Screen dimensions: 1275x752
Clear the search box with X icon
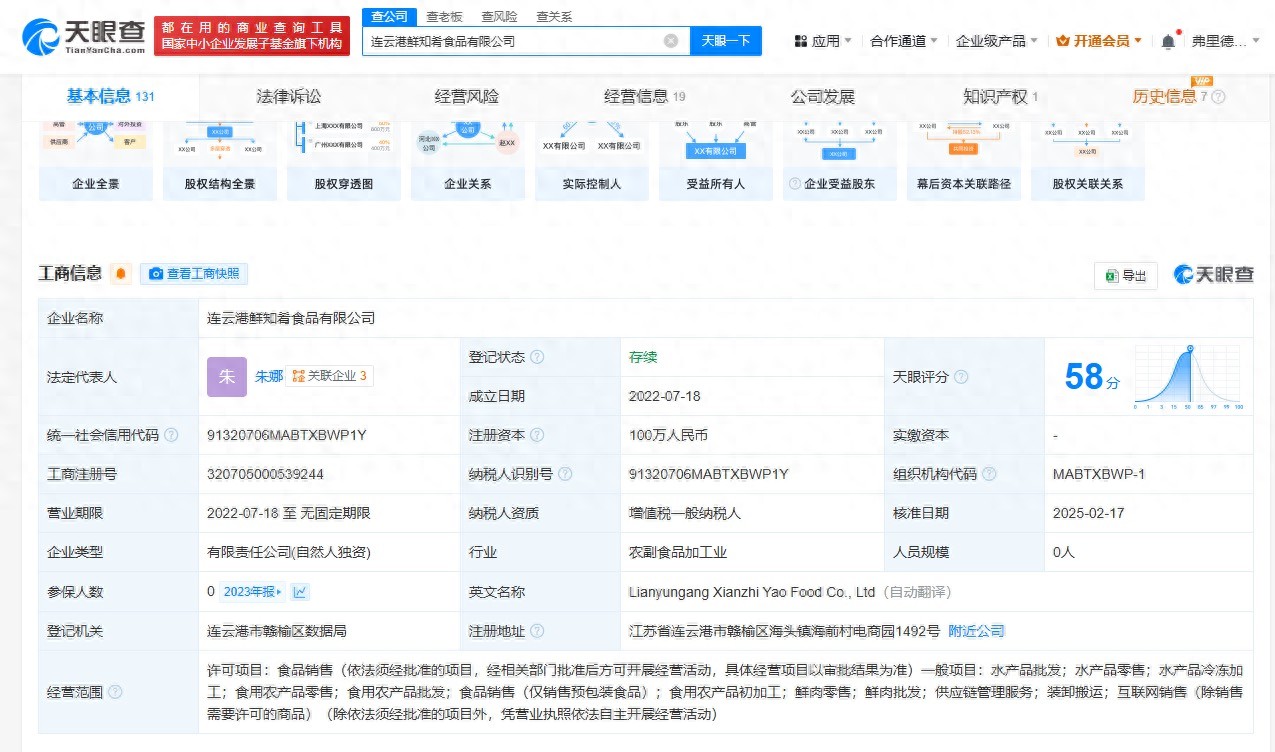pyautogui.click(x=671, y=41)
